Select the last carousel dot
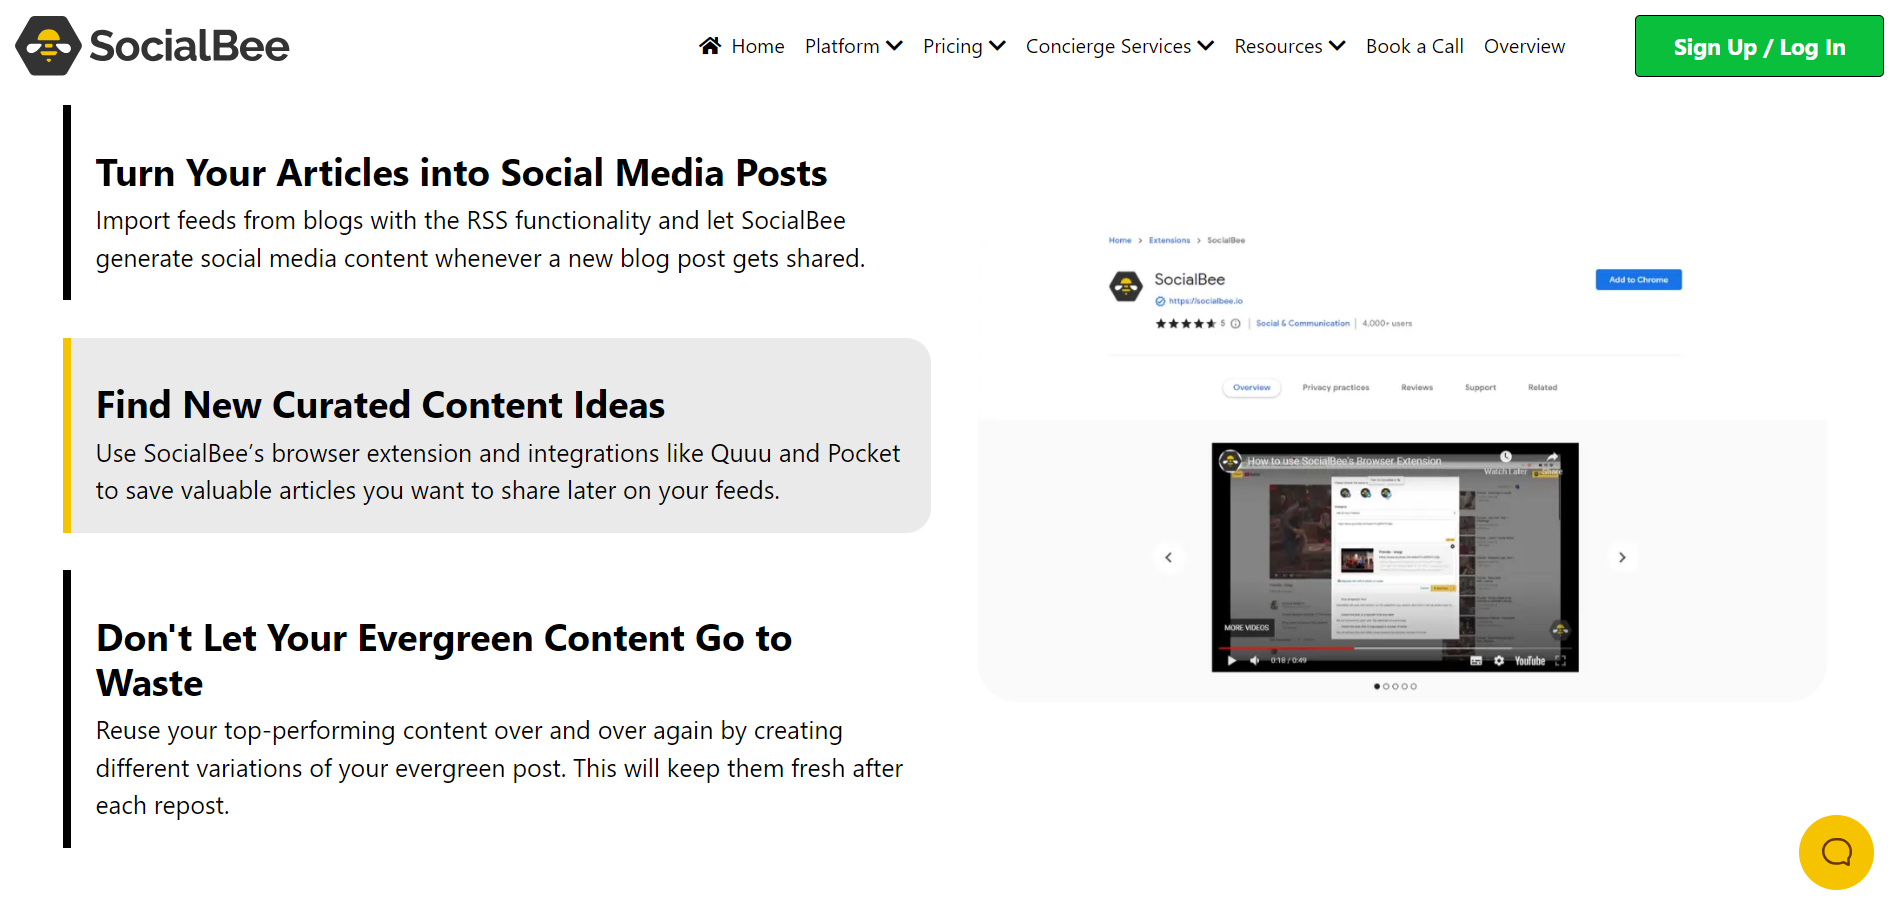 (x=1413, y=686)
